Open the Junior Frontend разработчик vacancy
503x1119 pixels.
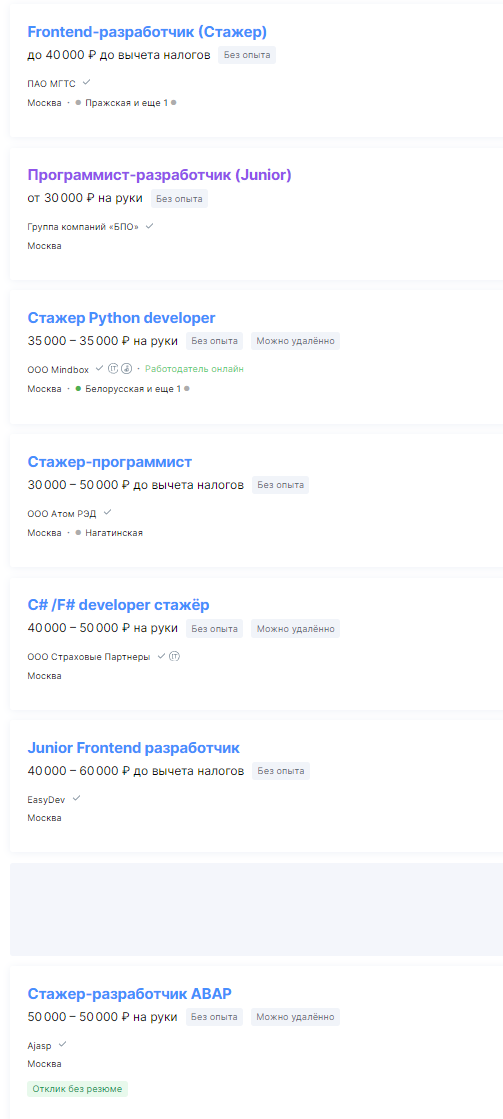click(133, 748)
